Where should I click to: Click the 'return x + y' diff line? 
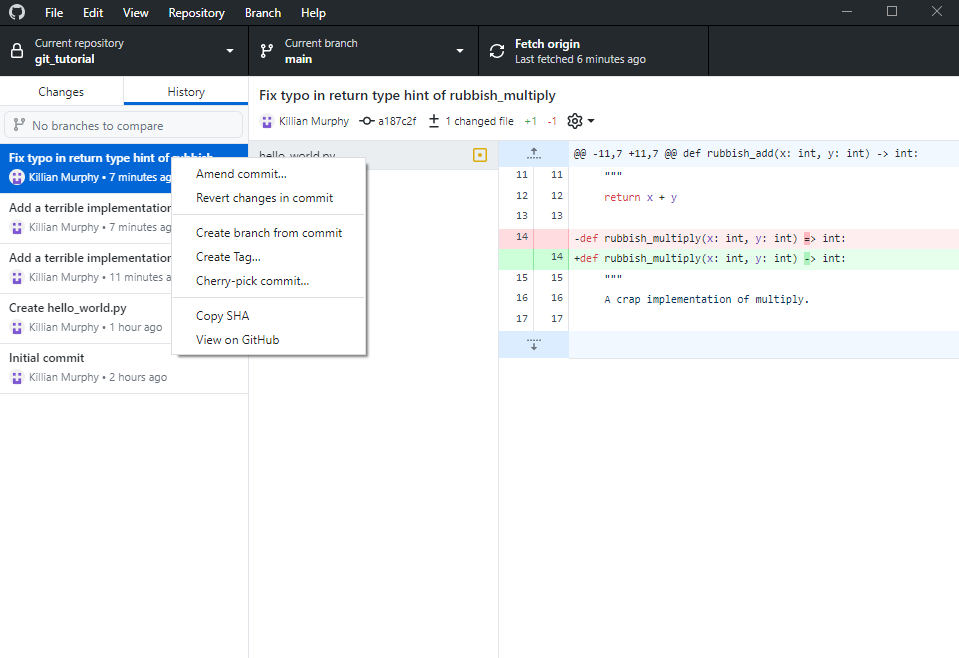click(640, 198)
